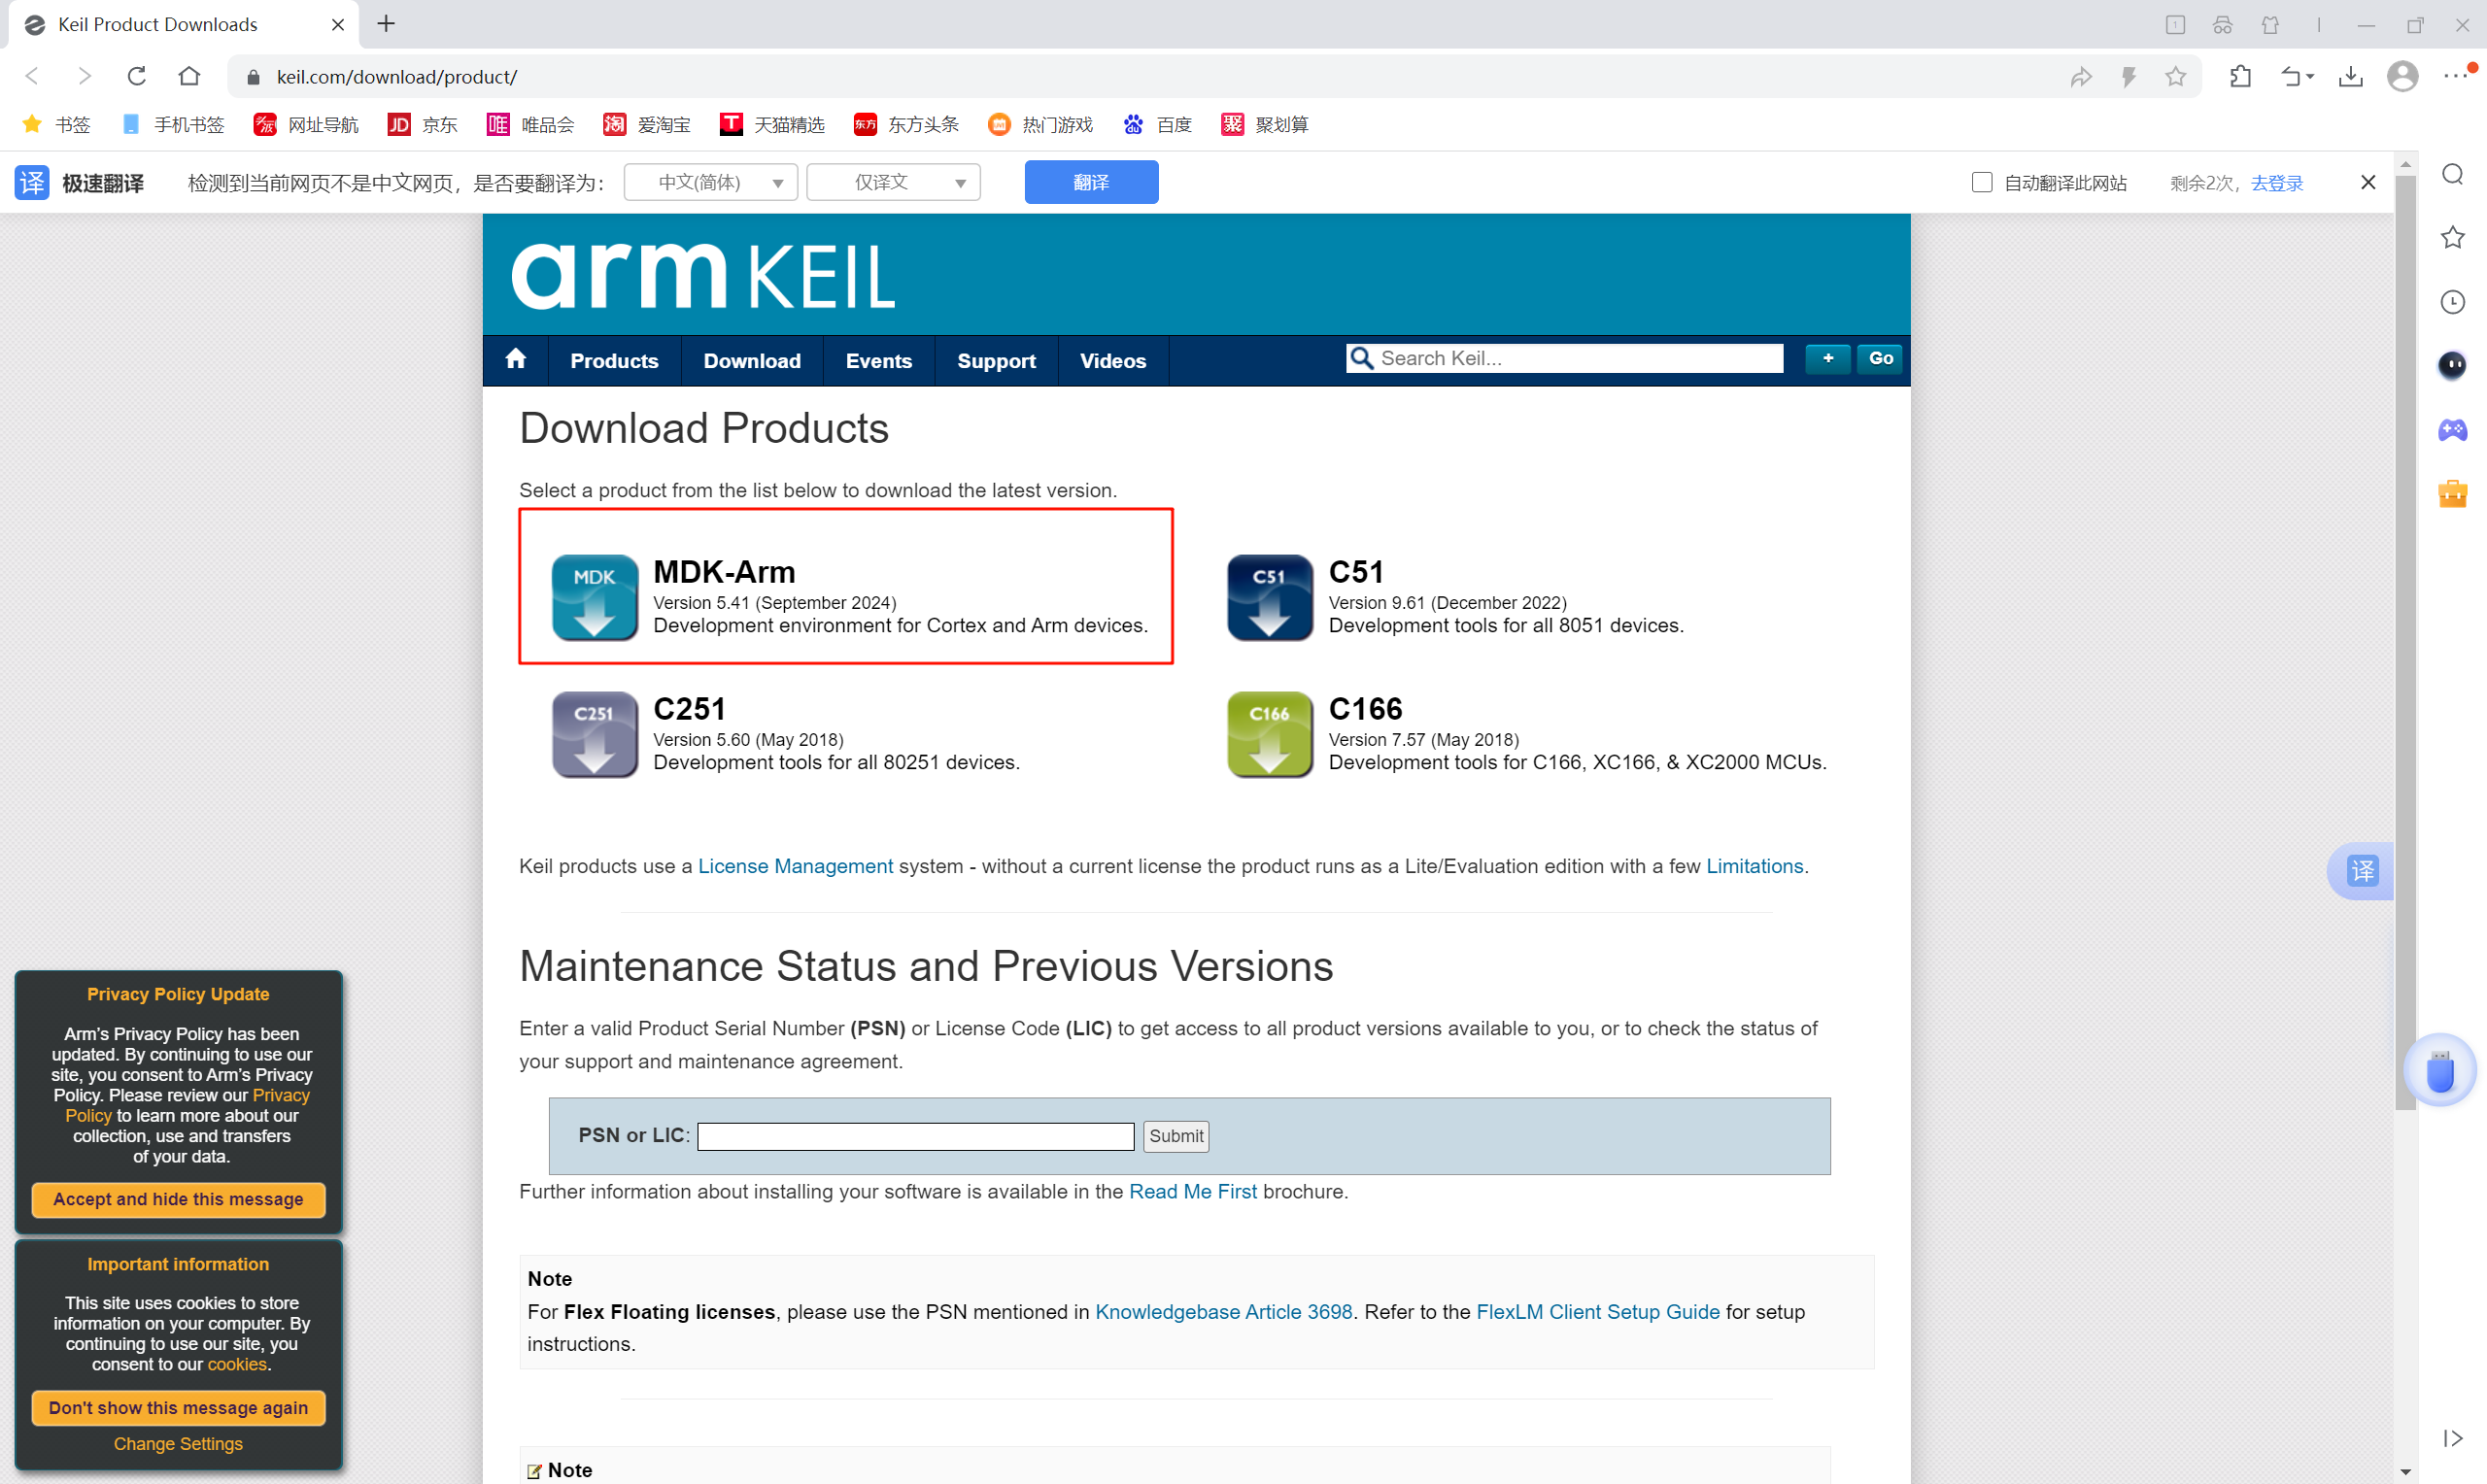The image size is (2487, 1484).
Task: Click the C166 download icon
Action: pyautogui.click(x=1269, y=734)
